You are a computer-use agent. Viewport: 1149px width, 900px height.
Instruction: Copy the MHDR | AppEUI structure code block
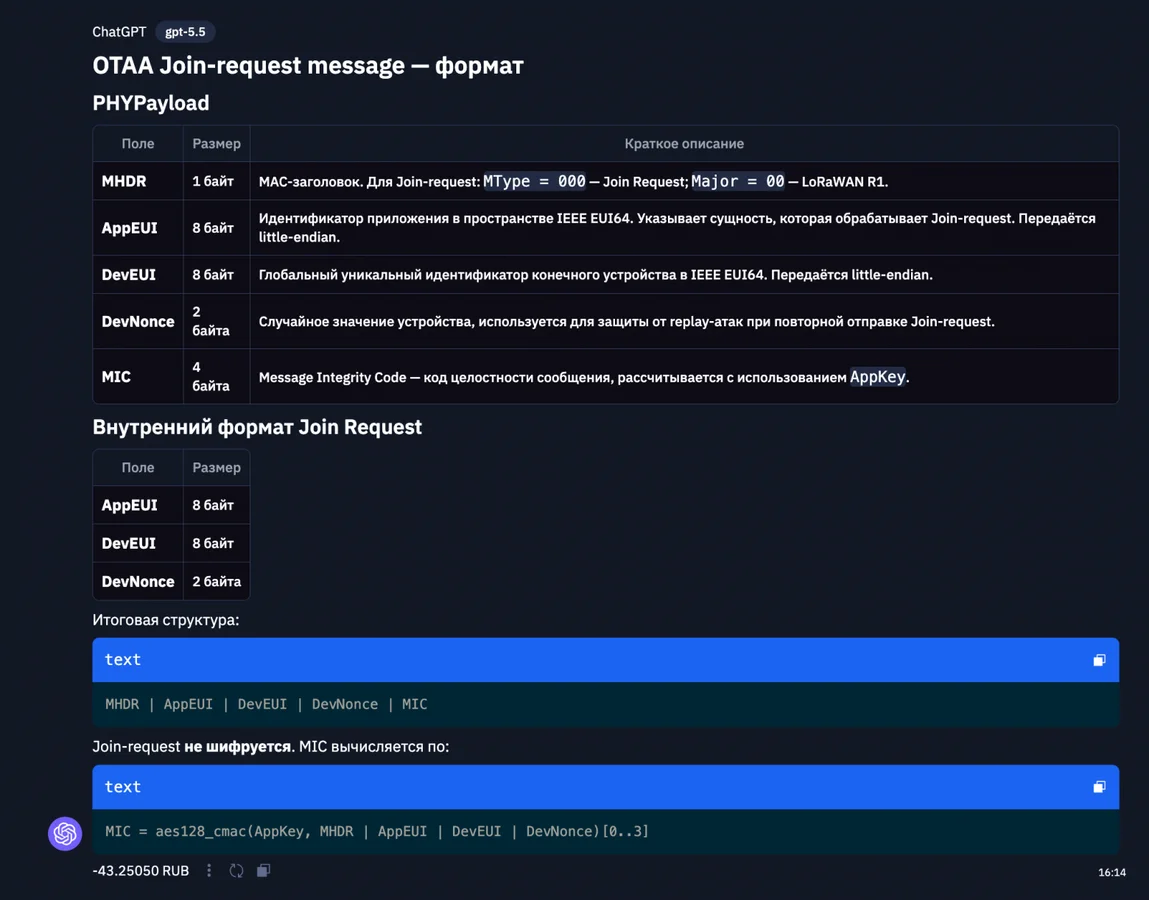click(1099, 660)
